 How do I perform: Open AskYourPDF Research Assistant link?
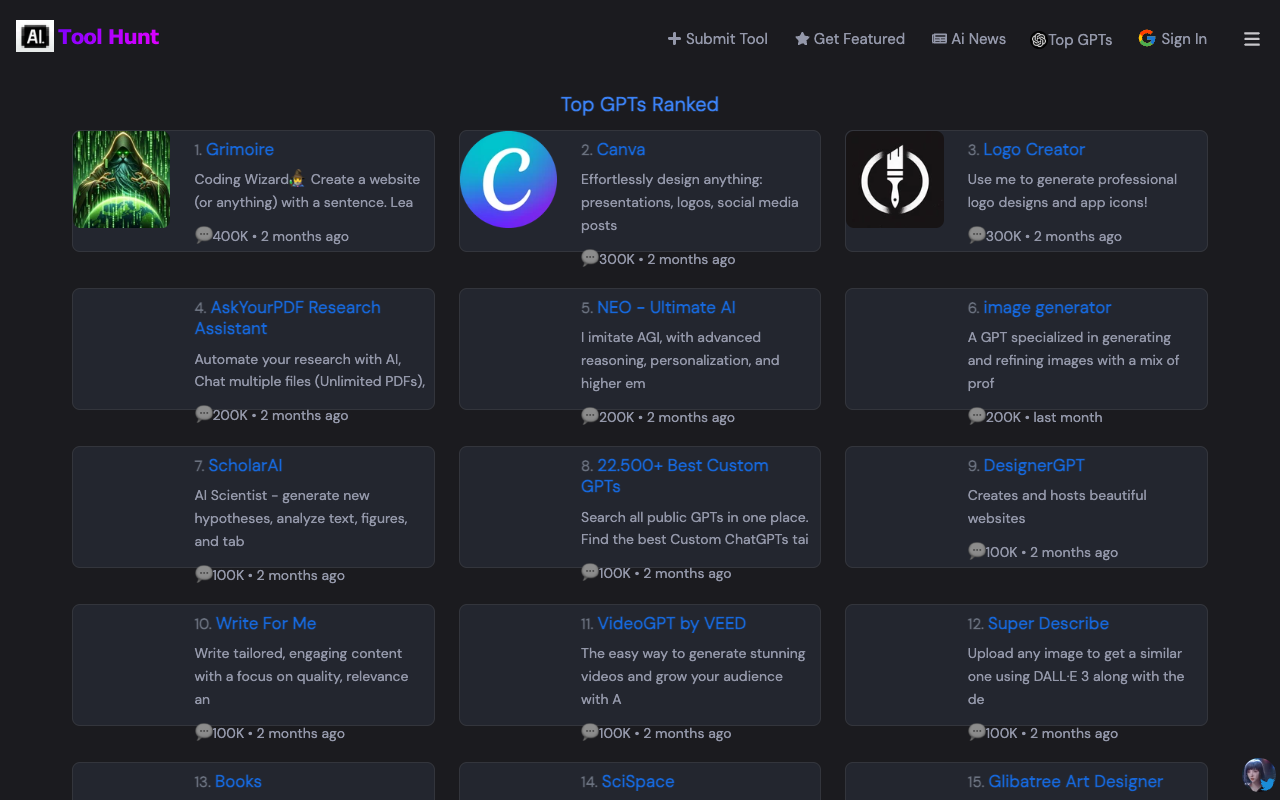coord(288,318)
